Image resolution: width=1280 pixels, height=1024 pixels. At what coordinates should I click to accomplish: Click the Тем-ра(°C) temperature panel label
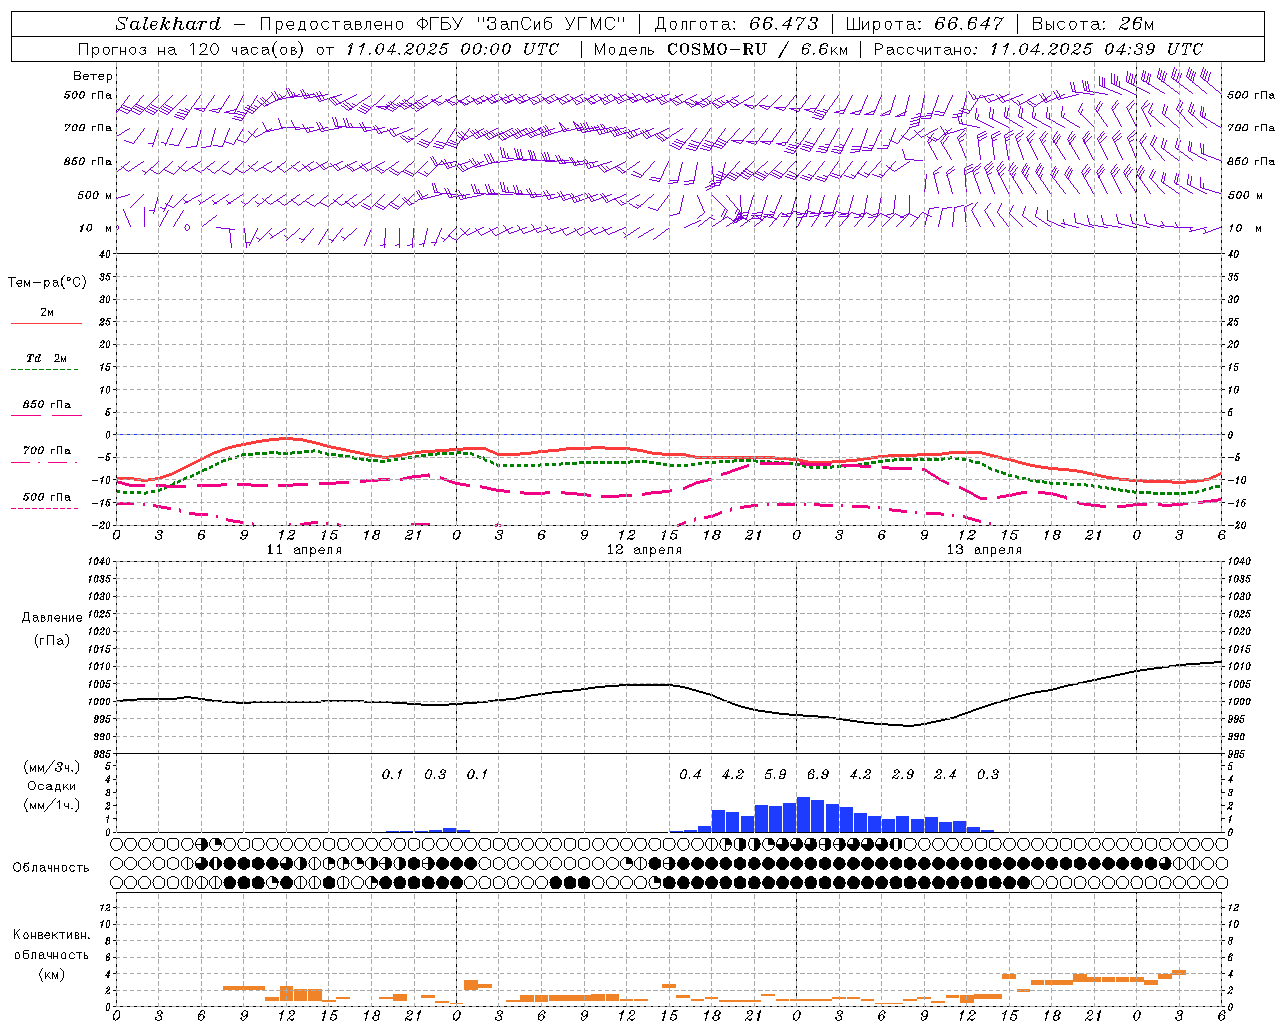[x=47, y=283]
